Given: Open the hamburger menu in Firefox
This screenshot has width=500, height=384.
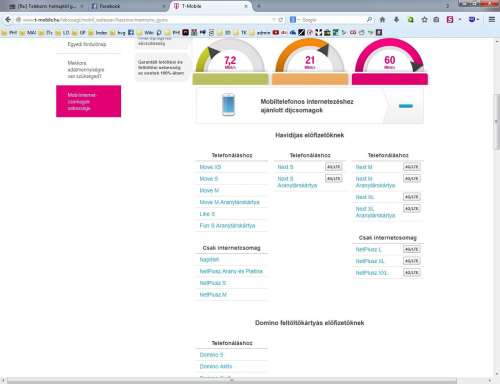Looking at the screenshot, I should tap(492, 20).
